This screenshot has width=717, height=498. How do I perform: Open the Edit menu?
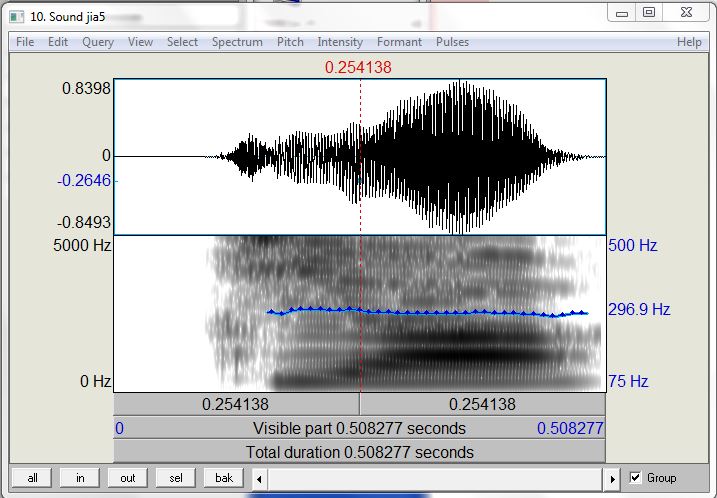click(58, 42)
